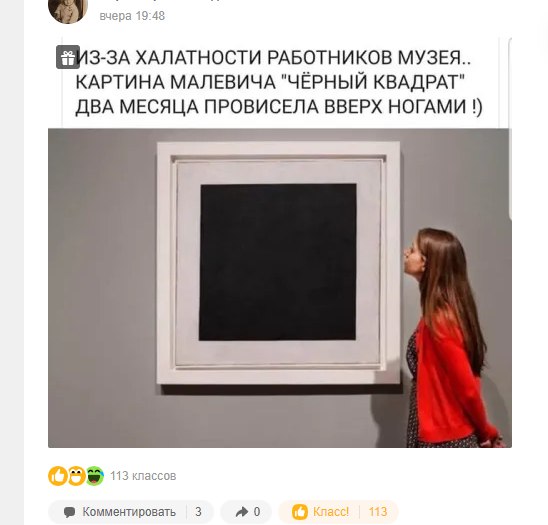Open the black square painting photo
Screen dimensions: 548x525
[280, 288]
